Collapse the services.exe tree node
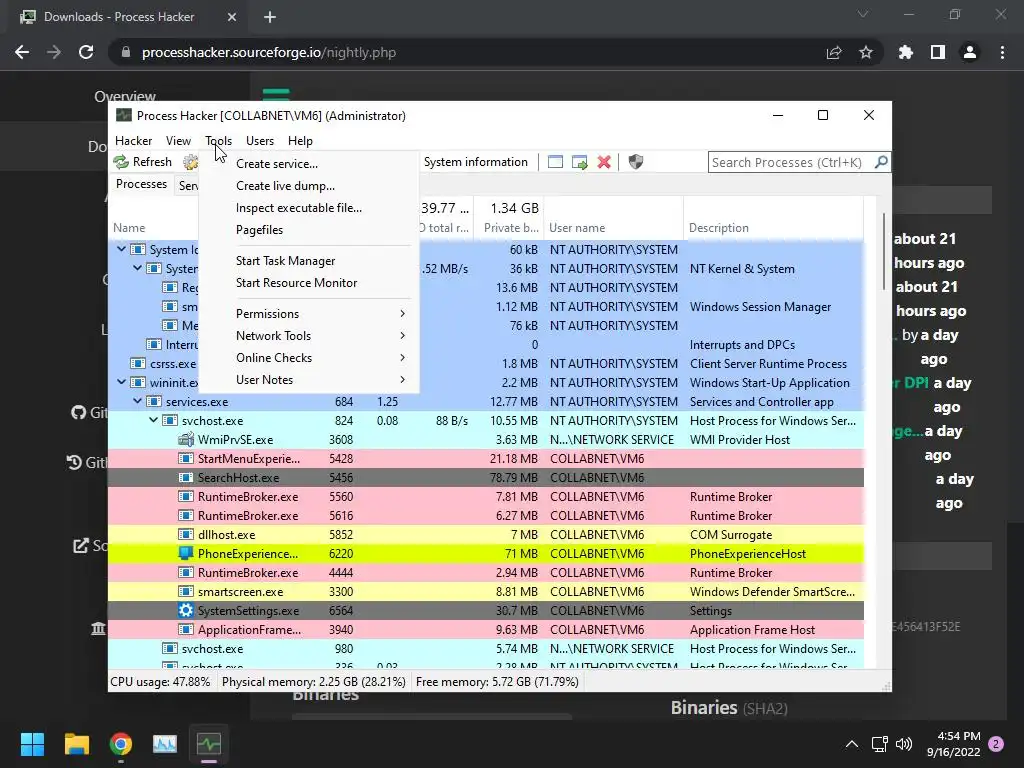 (137, 402)
